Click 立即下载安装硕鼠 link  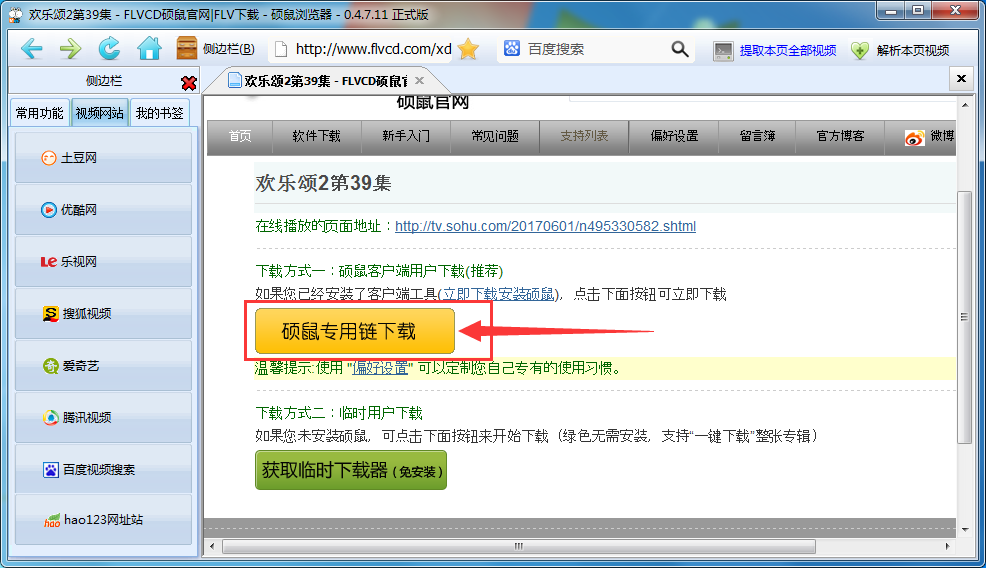pos(499,294)
